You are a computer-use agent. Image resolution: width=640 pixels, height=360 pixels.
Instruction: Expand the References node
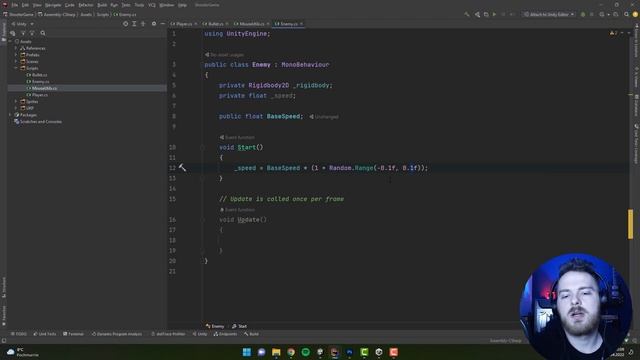point(16,48)
